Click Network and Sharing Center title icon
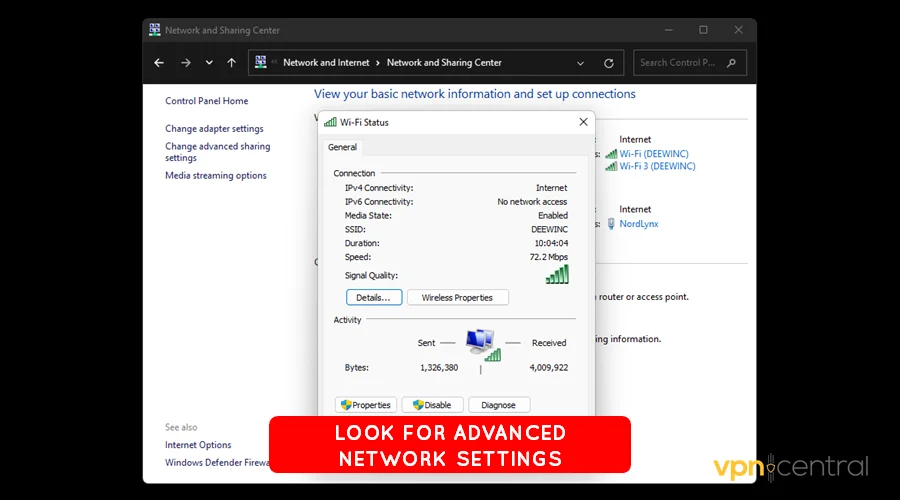Image resolution: width=900 pixels, height=500 pixels. click(154, 30)
